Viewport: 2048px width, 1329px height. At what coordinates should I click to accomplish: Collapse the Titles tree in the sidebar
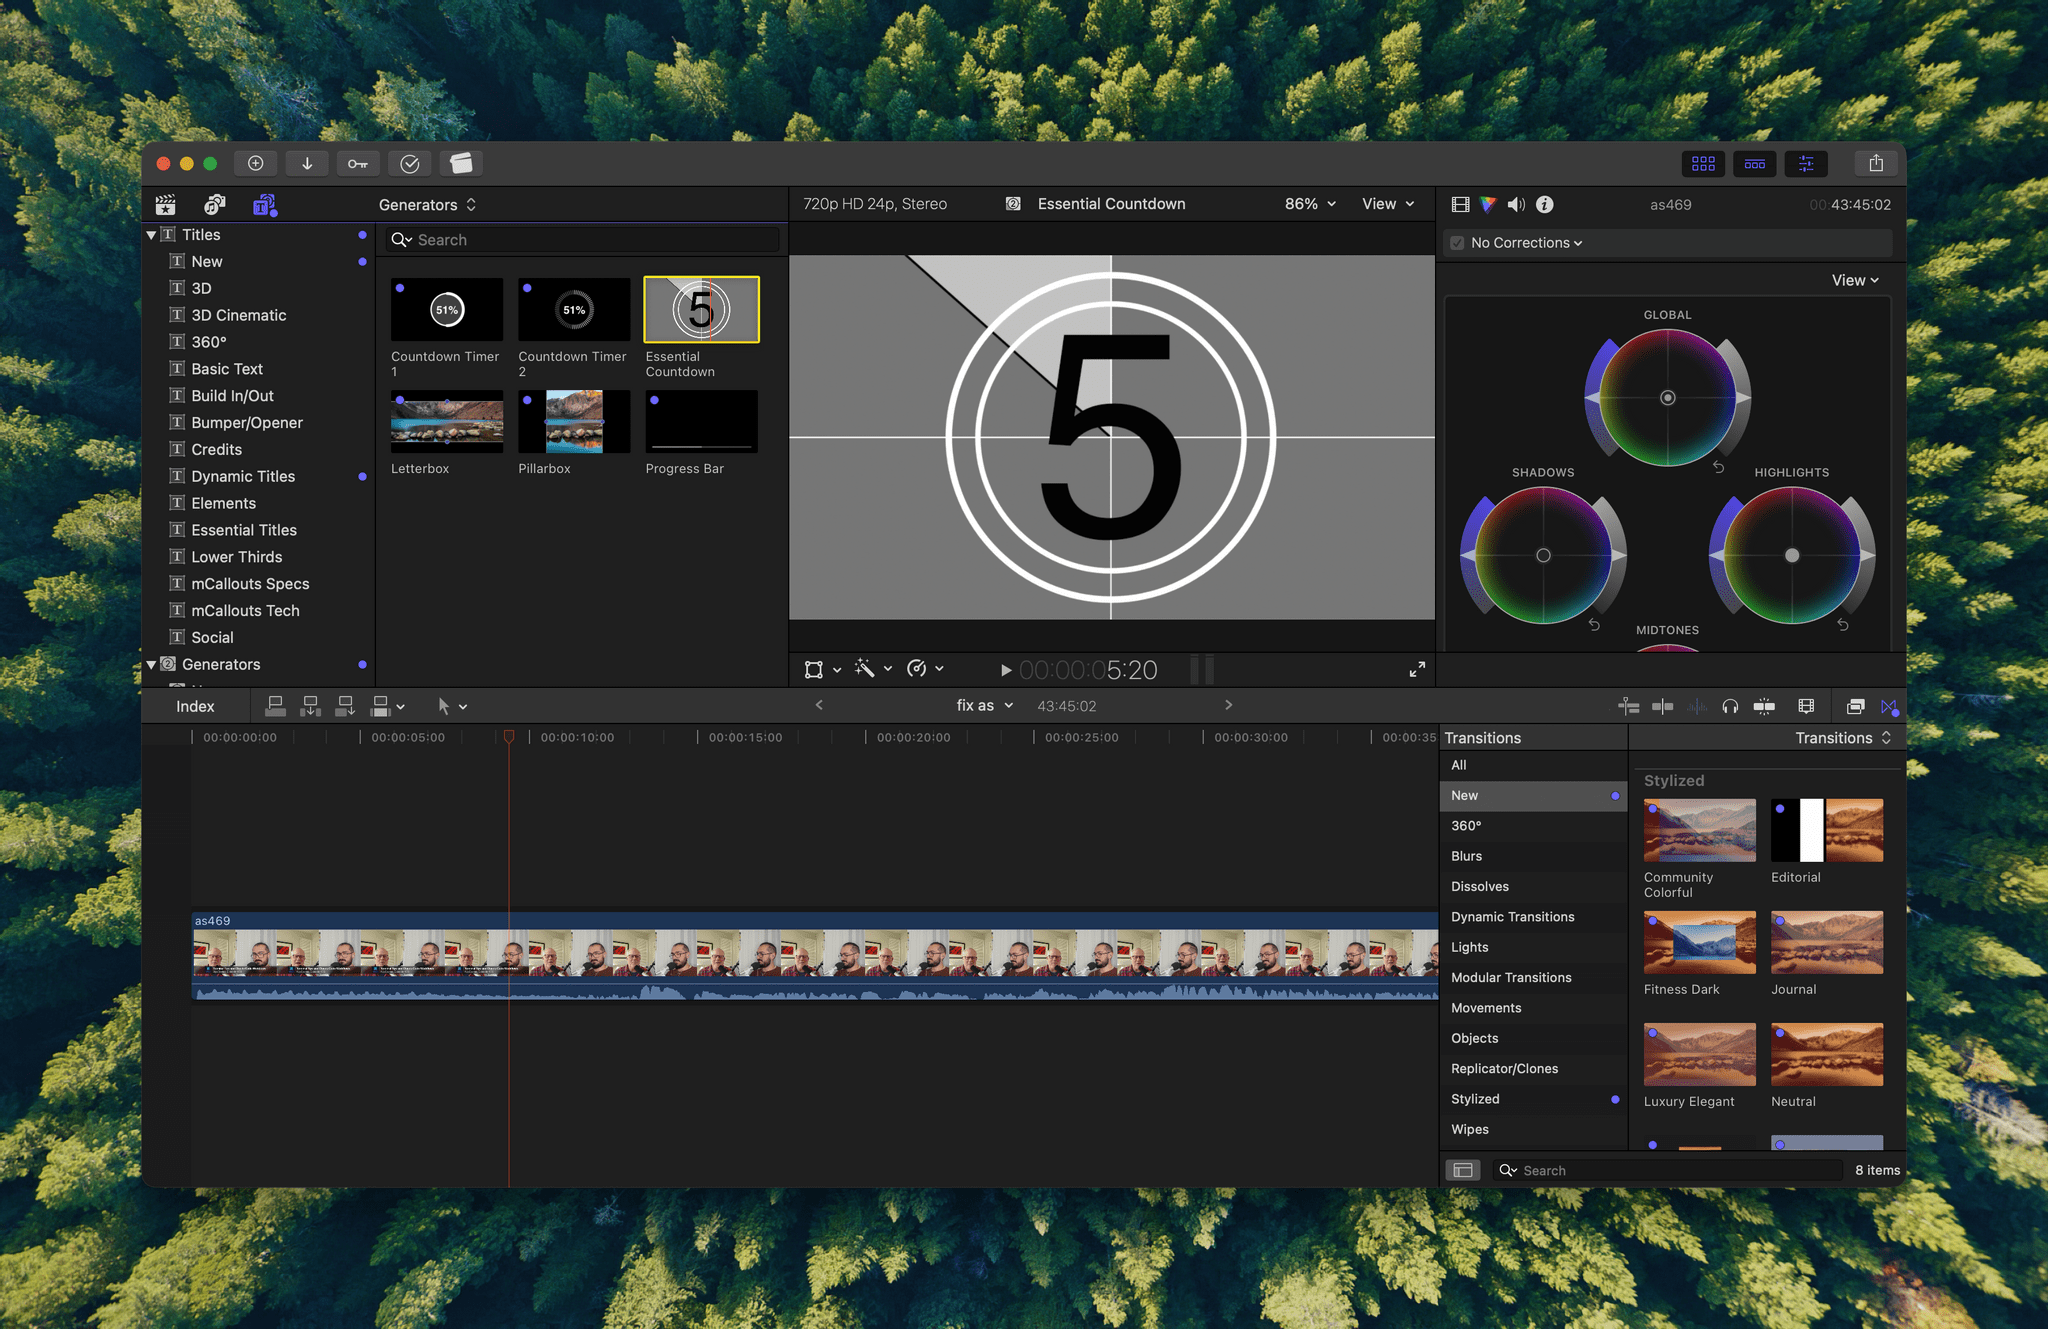[152, 234]
